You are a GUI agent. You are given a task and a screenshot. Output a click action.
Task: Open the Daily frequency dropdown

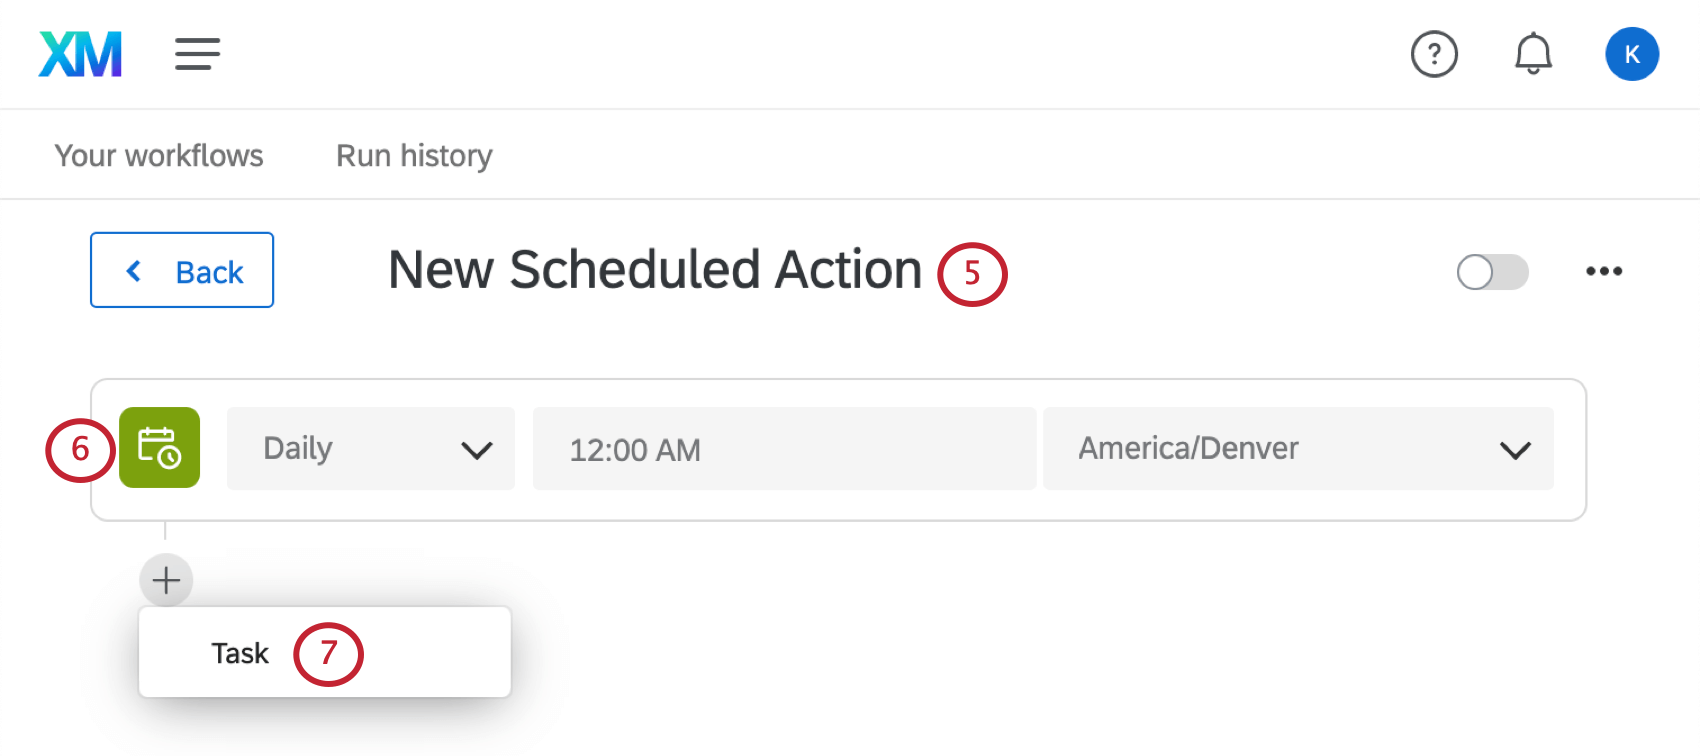370,448
